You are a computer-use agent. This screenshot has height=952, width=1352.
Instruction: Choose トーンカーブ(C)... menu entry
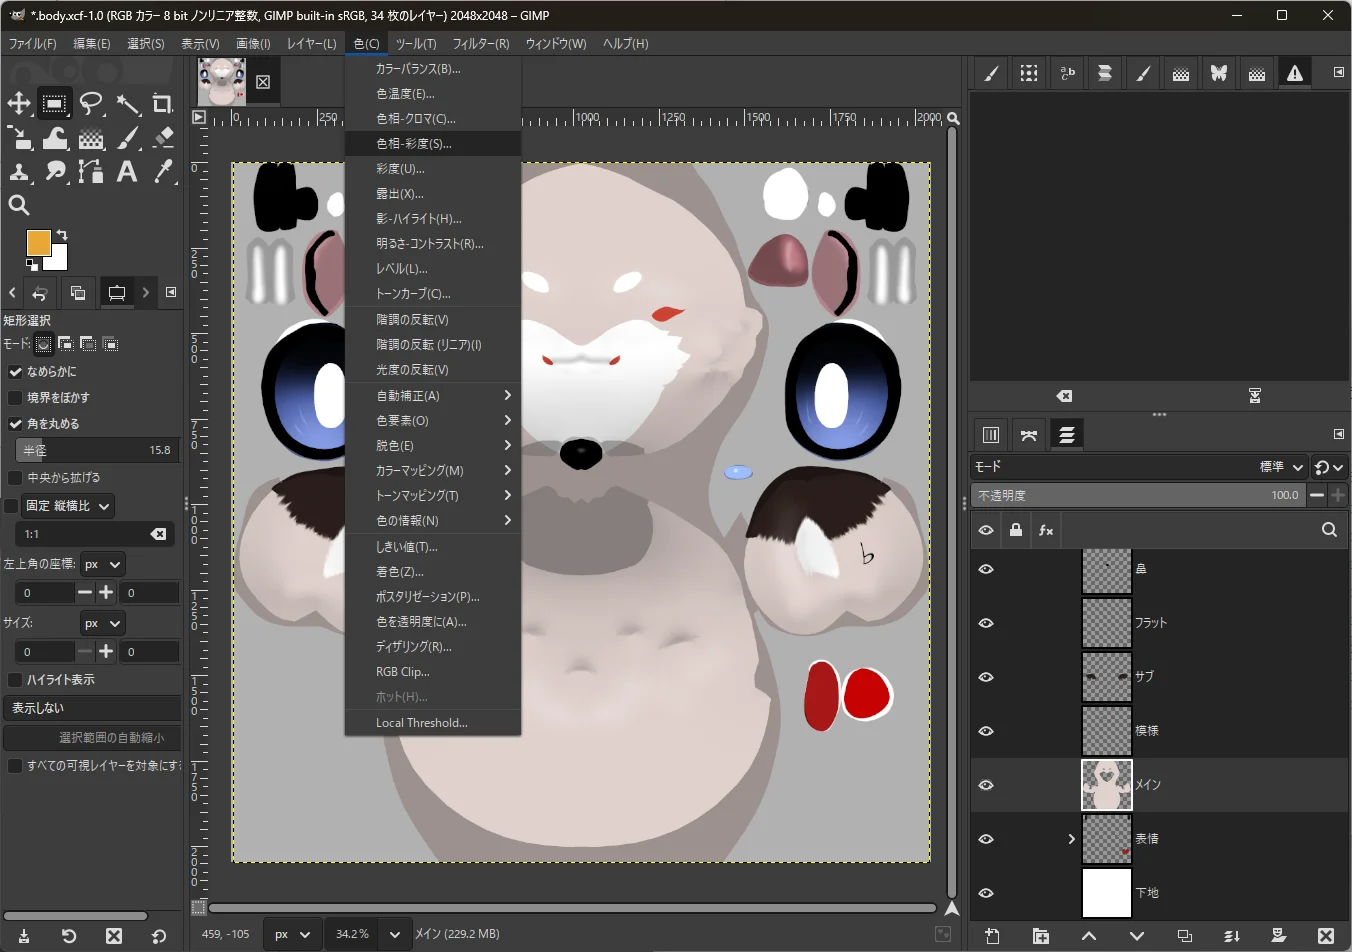[433, 294]
